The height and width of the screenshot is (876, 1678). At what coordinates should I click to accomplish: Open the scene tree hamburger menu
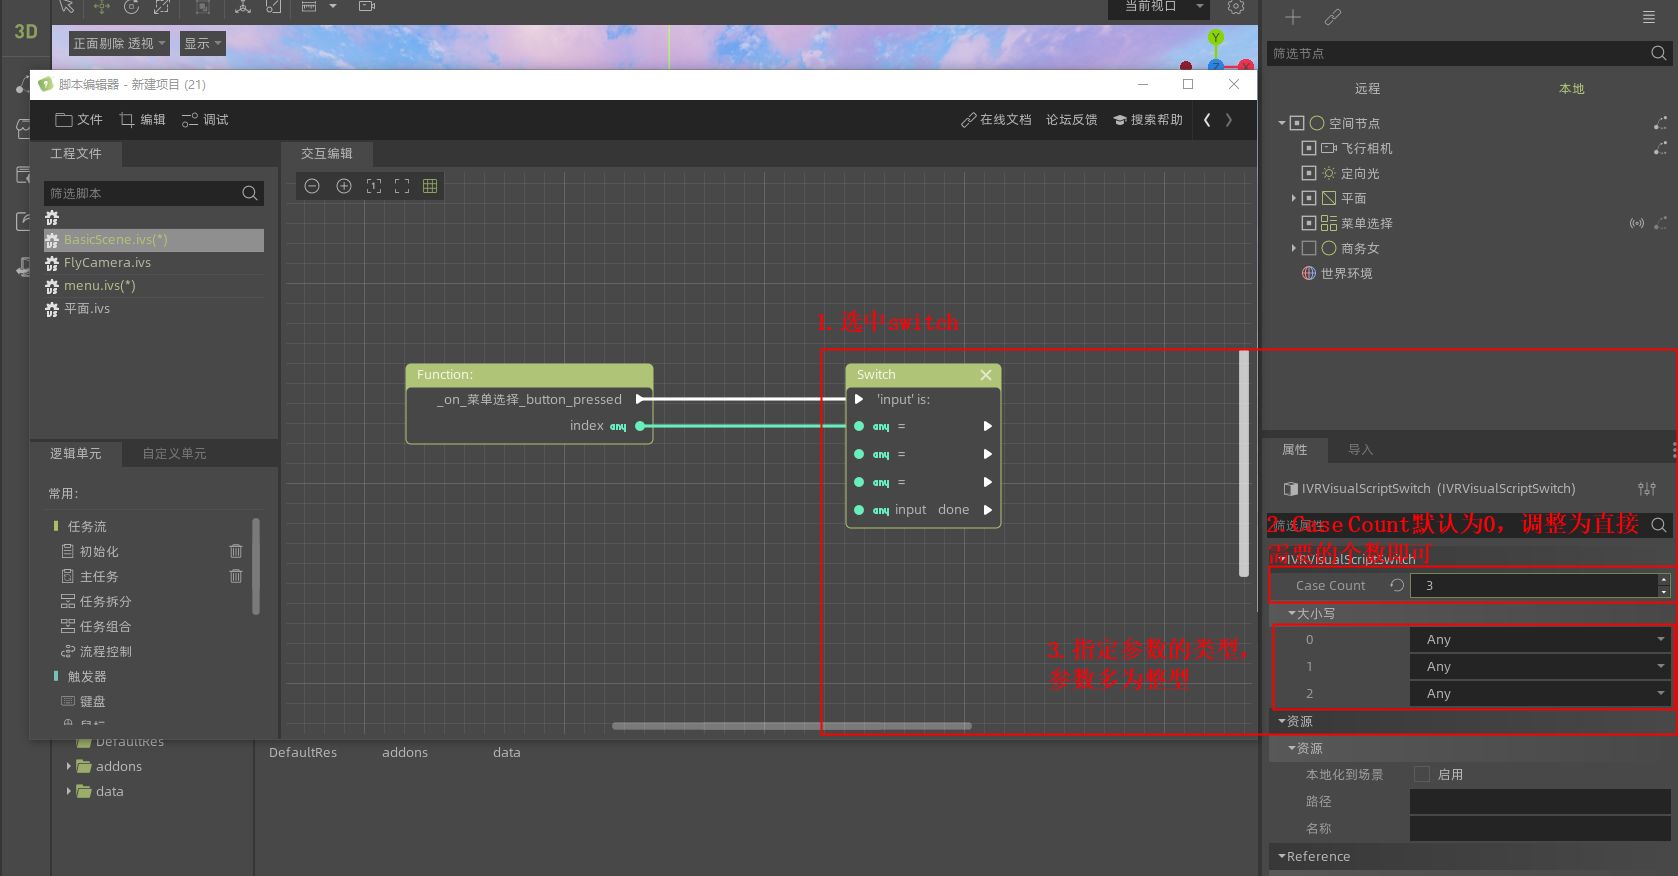coord(1649,17)
